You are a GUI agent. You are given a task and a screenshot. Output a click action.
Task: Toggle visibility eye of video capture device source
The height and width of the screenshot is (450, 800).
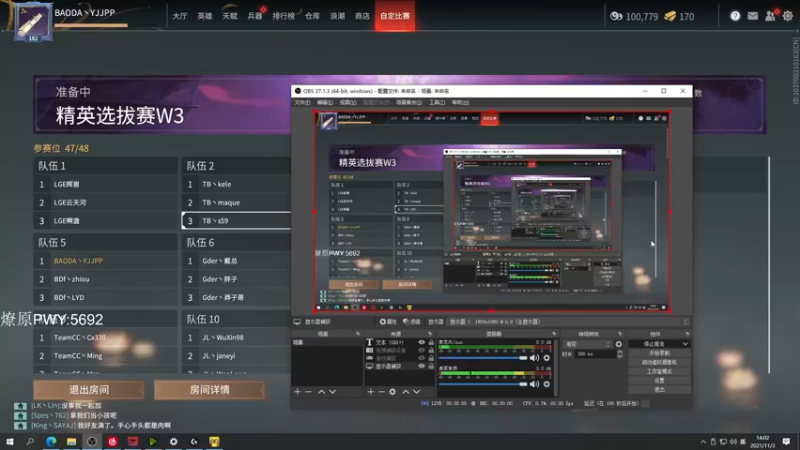point(421,350)
